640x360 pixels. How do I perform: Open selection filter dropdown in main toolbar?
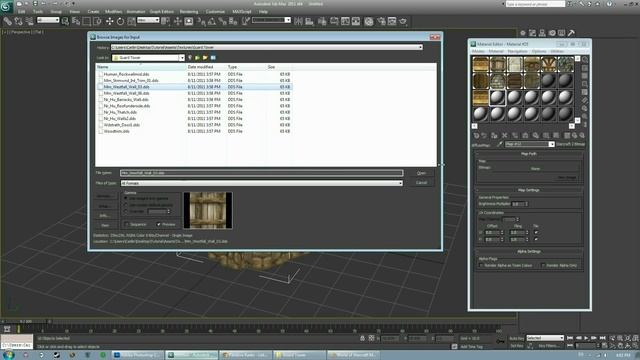click(48, 20)
